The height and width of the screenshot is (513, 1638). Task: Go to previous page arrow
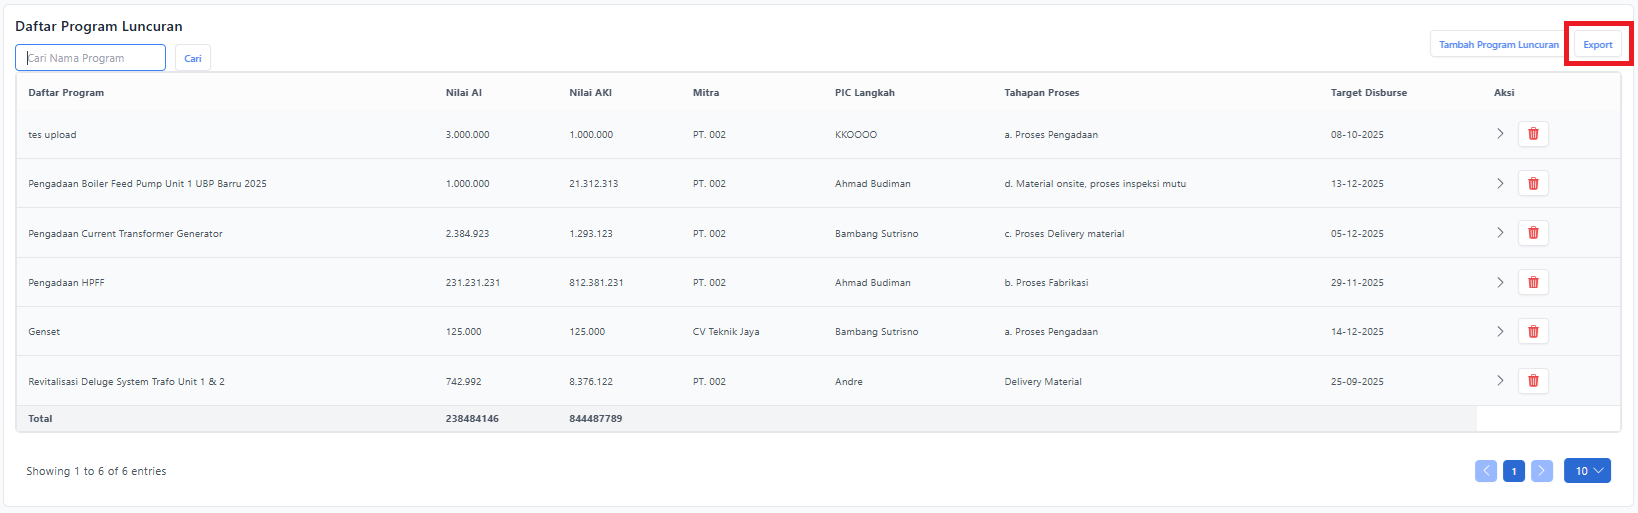pos(1485,471)
